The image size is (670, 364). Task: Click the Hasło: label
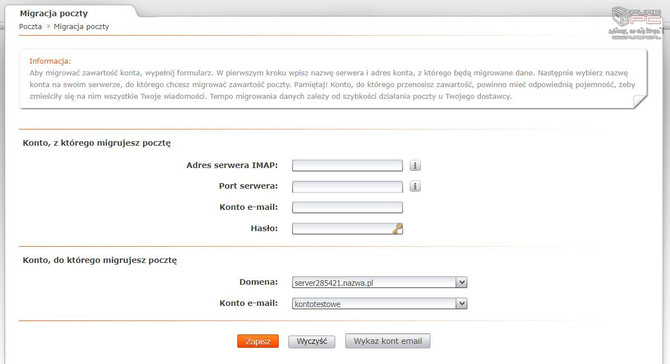264,229
